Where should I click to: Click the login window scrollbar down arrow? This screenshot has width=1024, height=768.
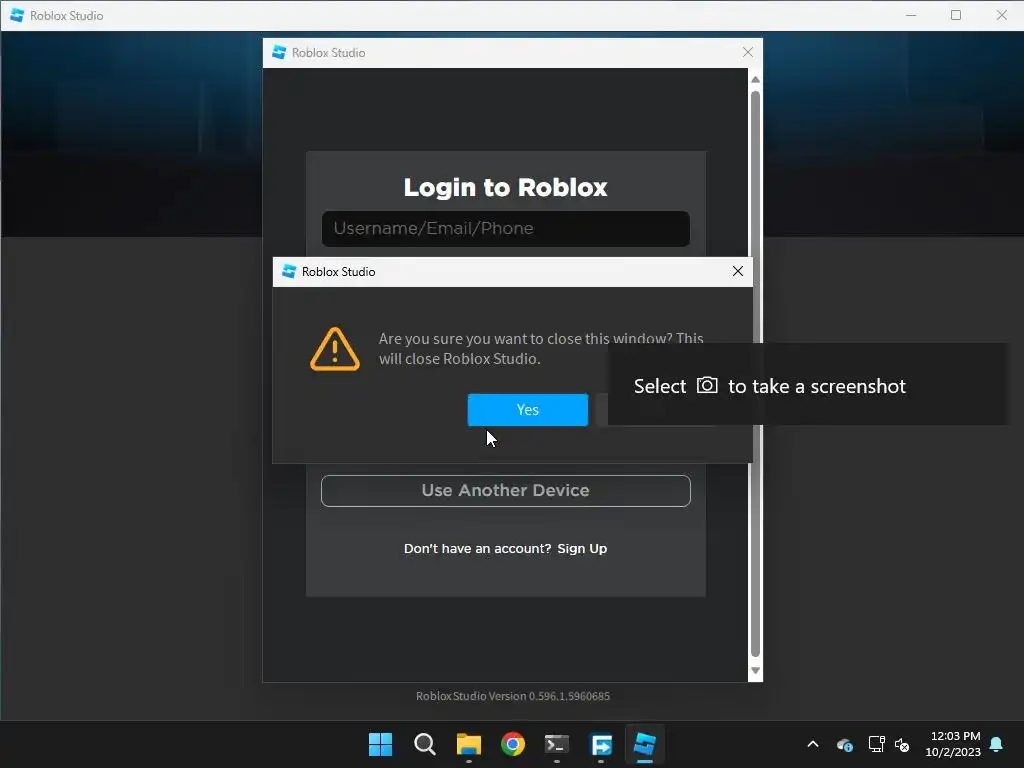(756, 671)
